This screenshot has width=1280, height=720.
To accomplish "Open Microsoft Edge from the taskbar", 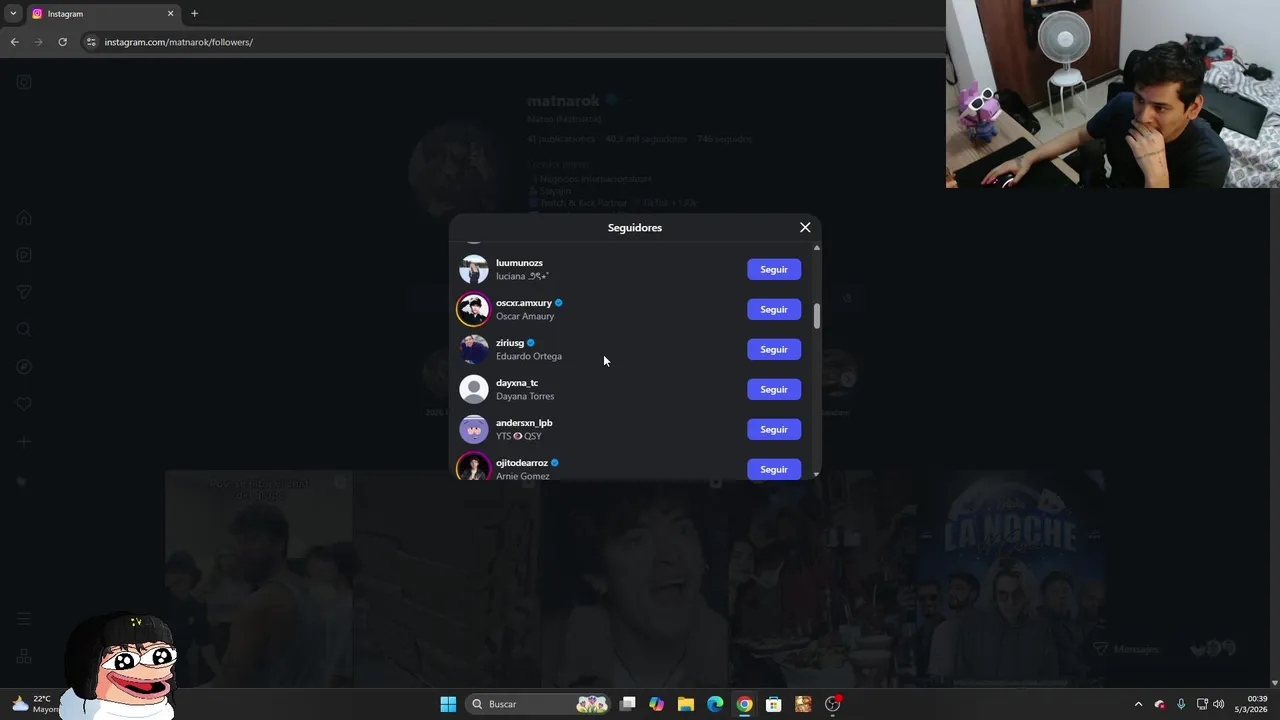I will [x=715, y=704].
